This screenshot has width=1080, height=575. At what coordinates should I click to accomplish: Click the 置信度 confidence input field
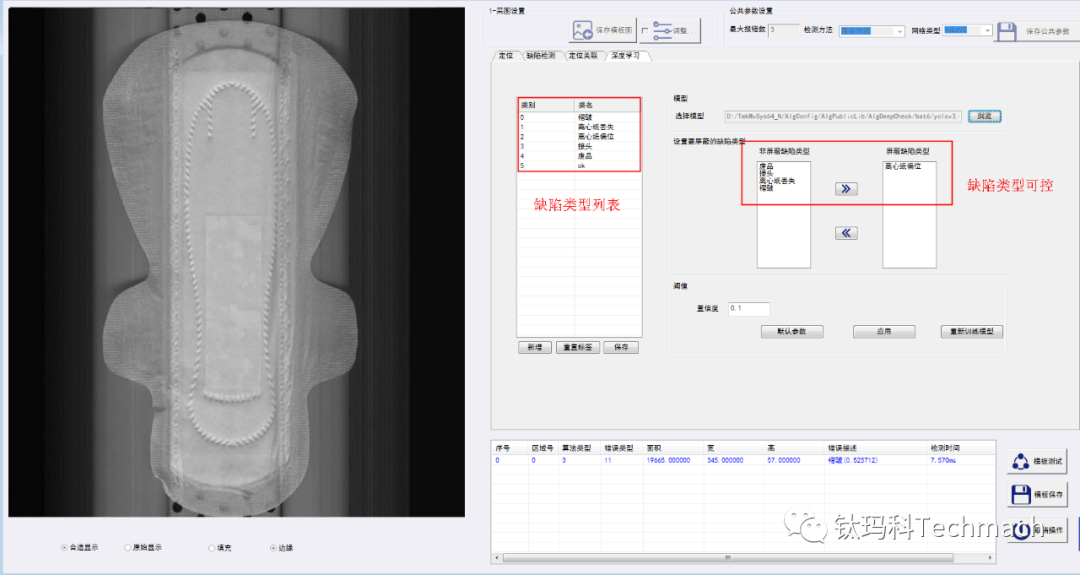point(748,309)
